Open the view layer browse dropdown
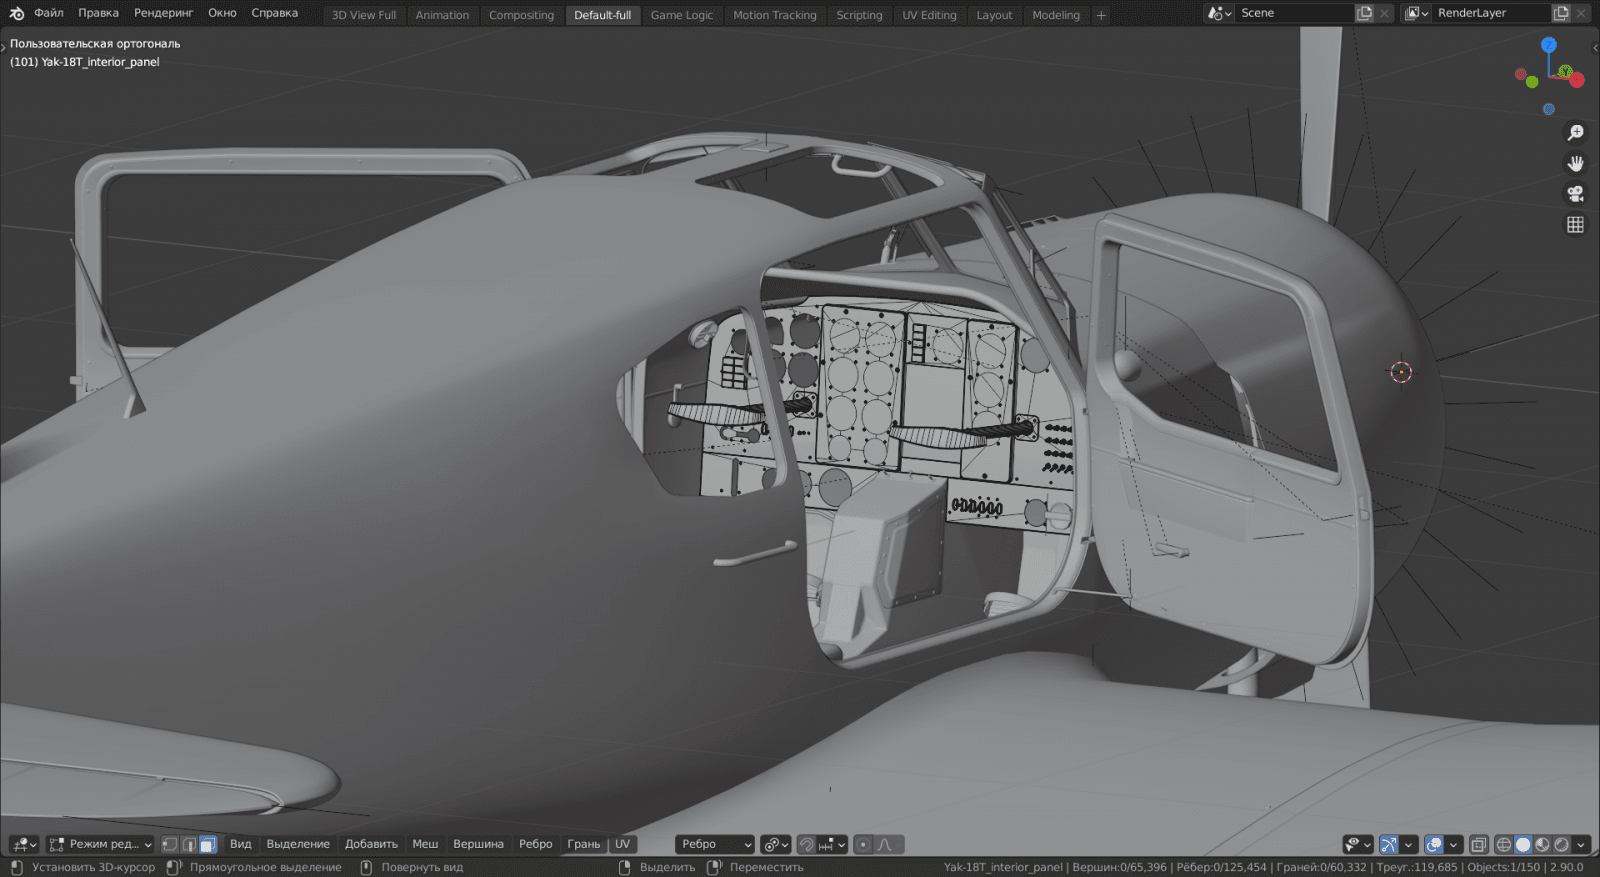 pyautogui.click(x=1416, y=13)
